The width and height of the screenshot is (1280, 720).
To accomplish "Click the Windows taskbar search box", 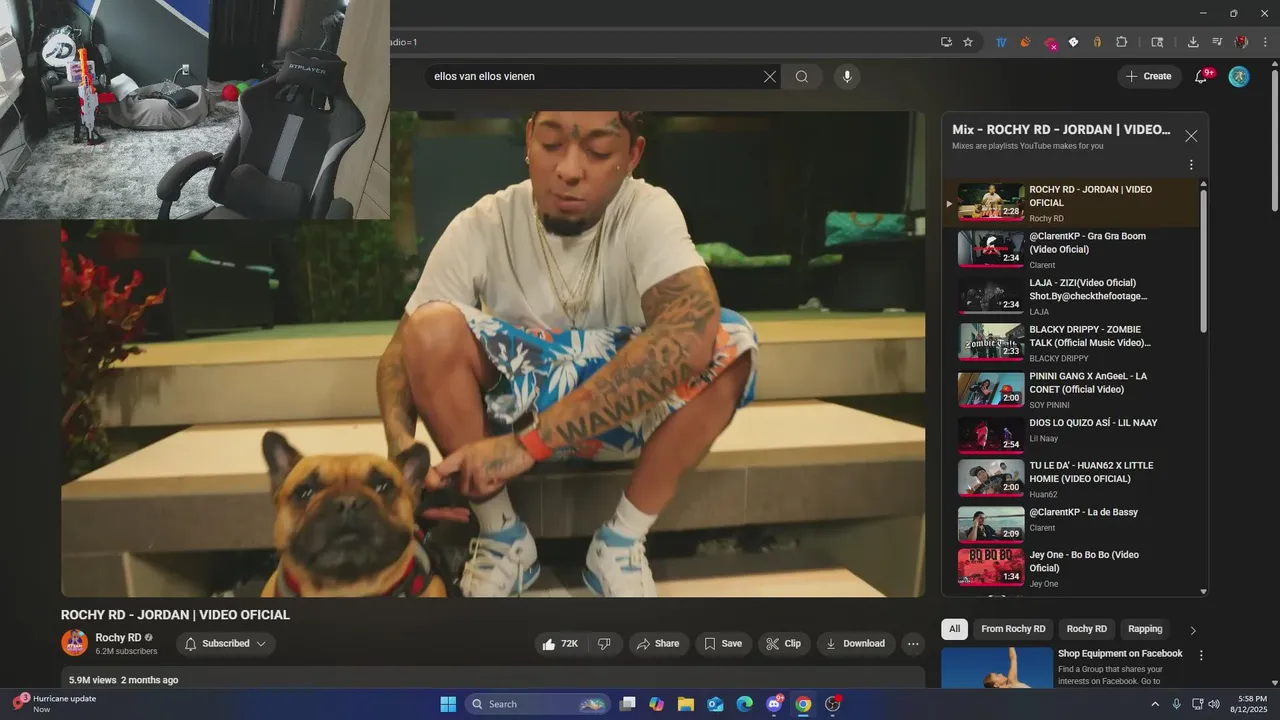I will [x=538, y=704].
